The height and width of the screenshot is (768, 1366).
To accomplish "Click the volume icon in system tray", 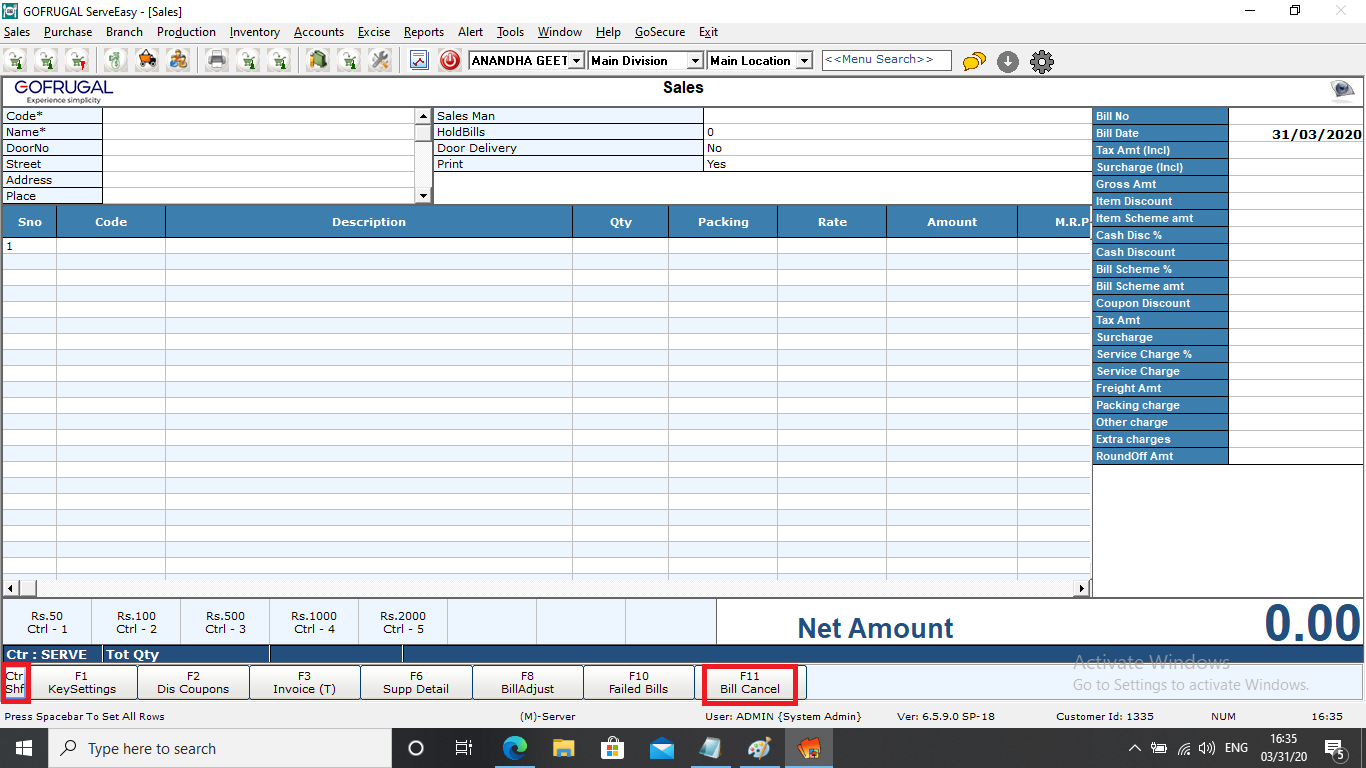I will point(1206,748).
